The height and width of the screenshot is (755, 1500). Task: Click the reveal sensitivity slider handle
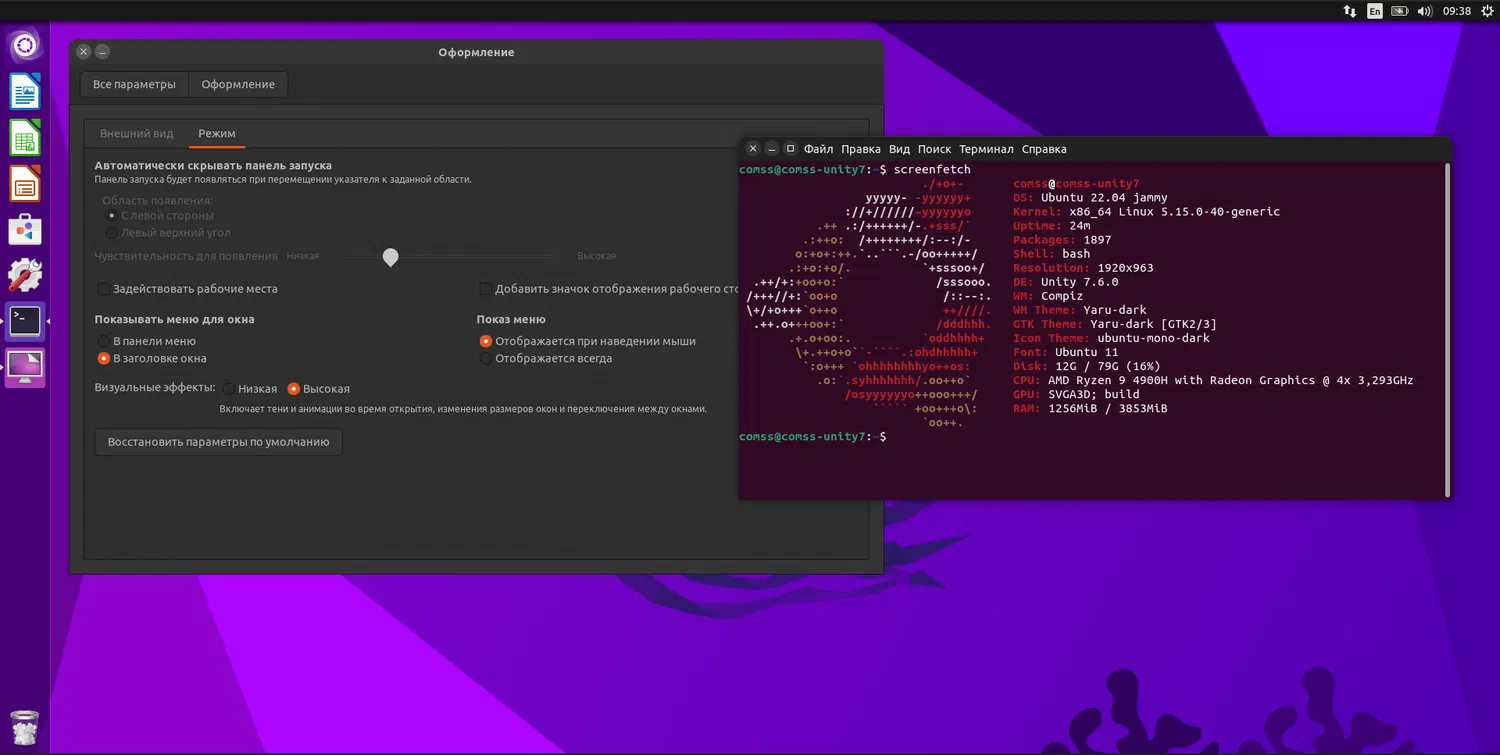(391, 257)
